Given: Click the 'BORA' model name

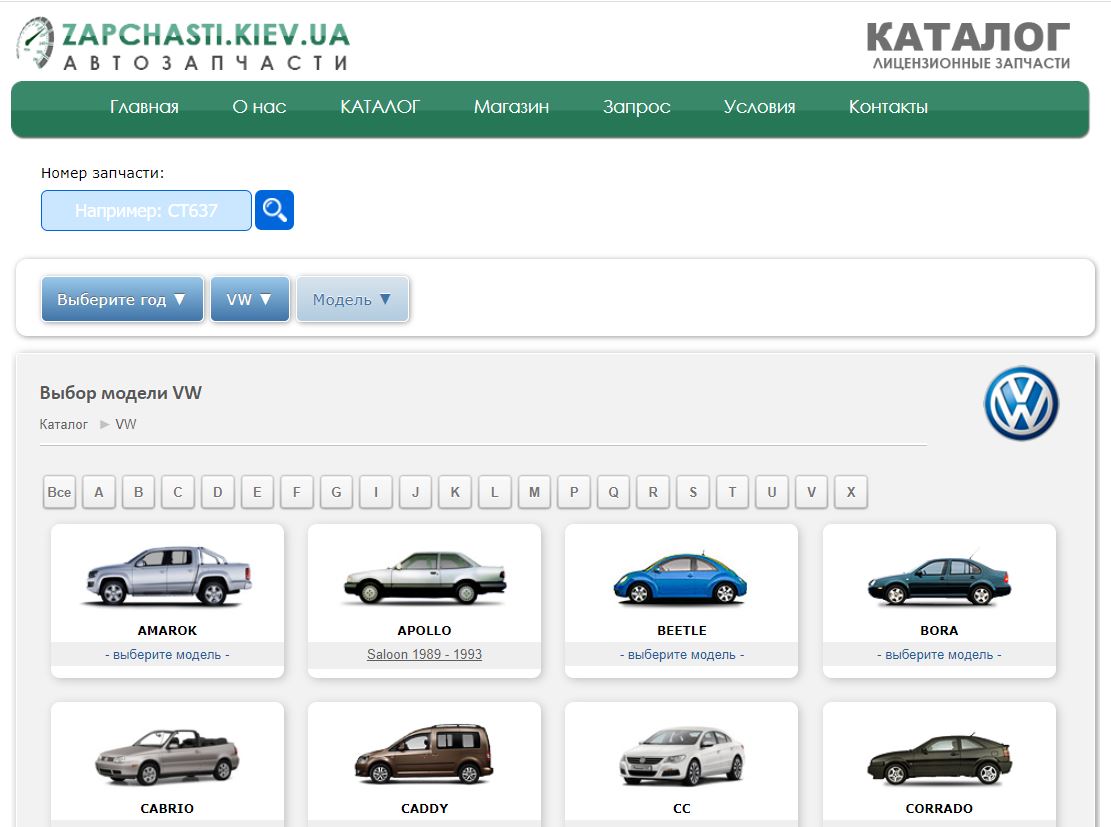Looking at the screenshot, I should pyautogui.click(x=939, y=630).
